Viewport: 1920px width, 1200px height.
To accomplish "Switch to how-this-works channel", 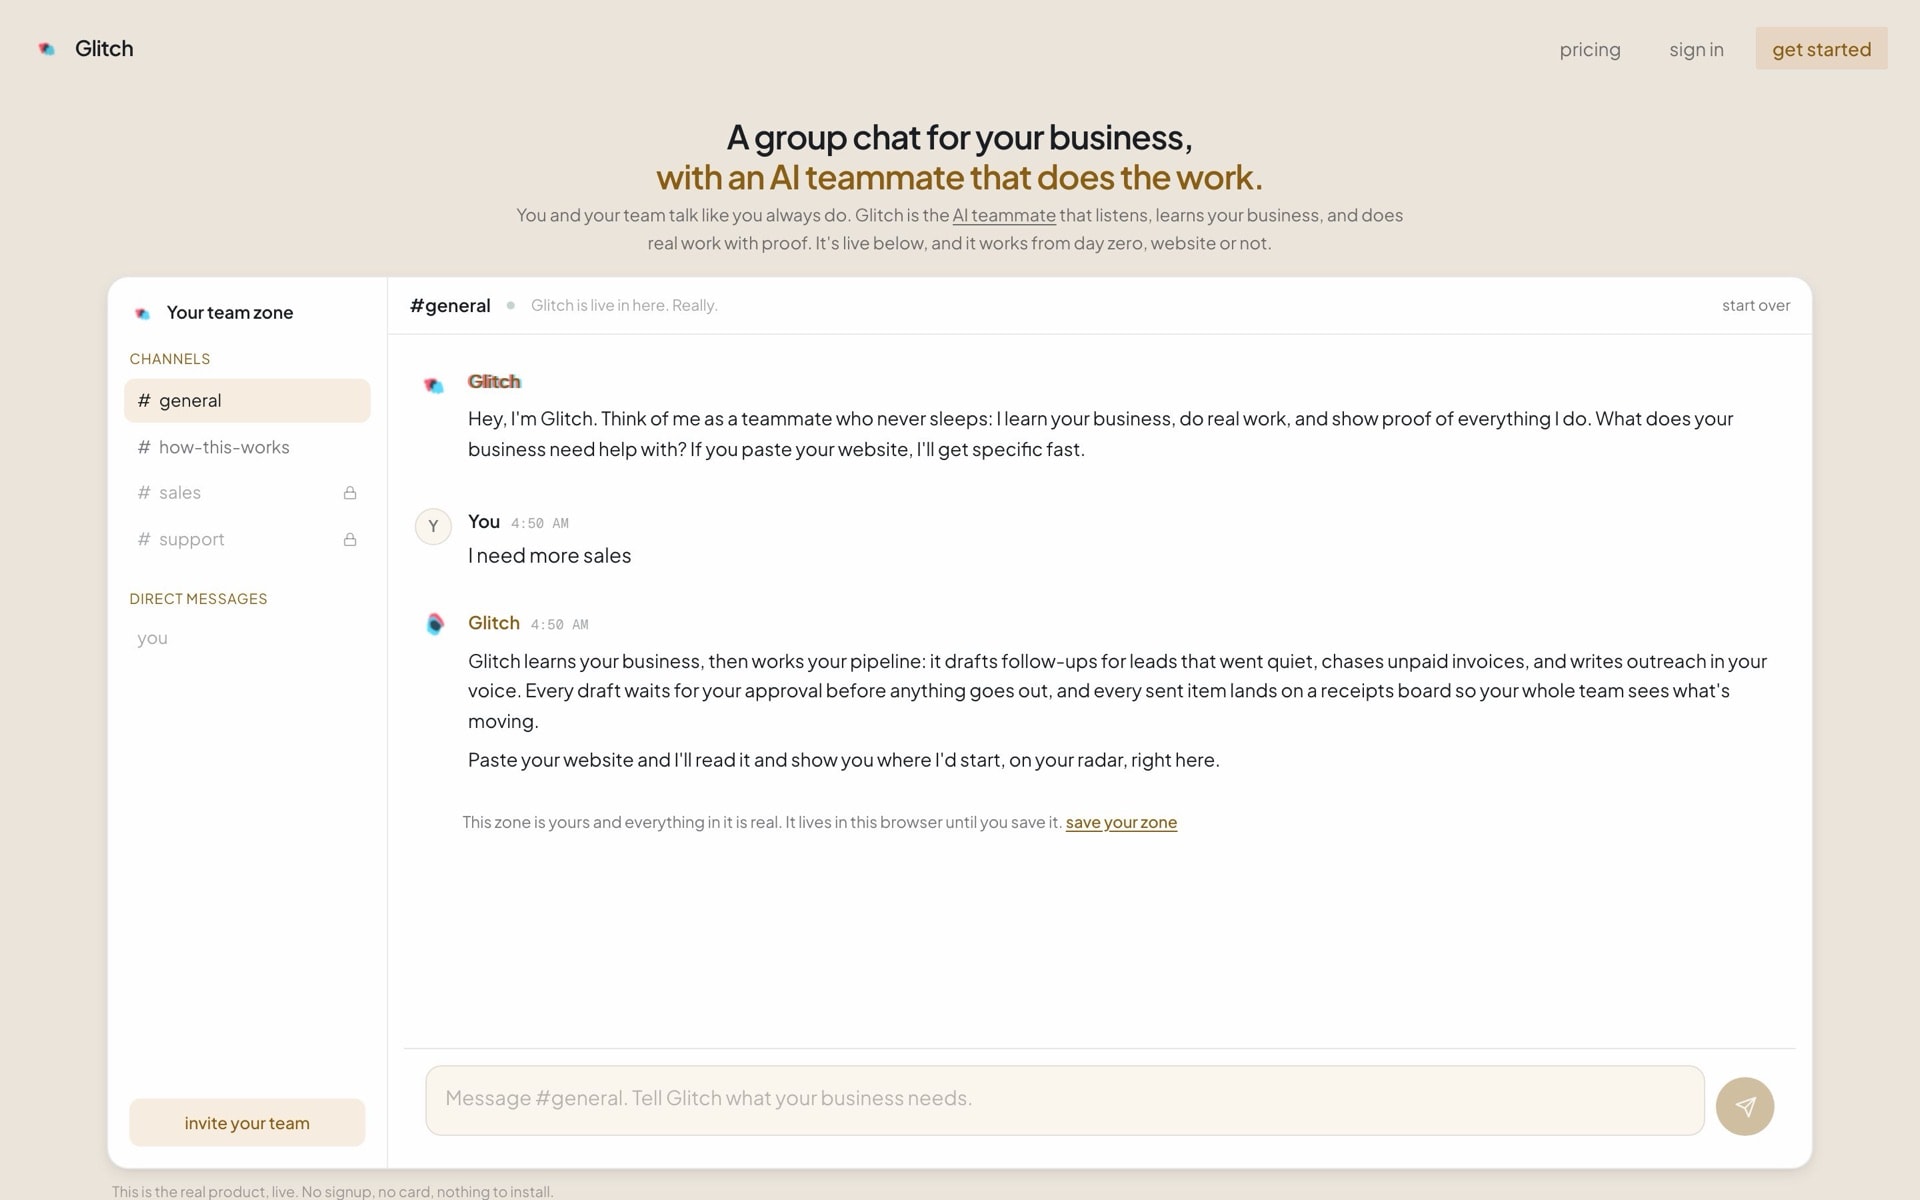I will tap(247, 447).
